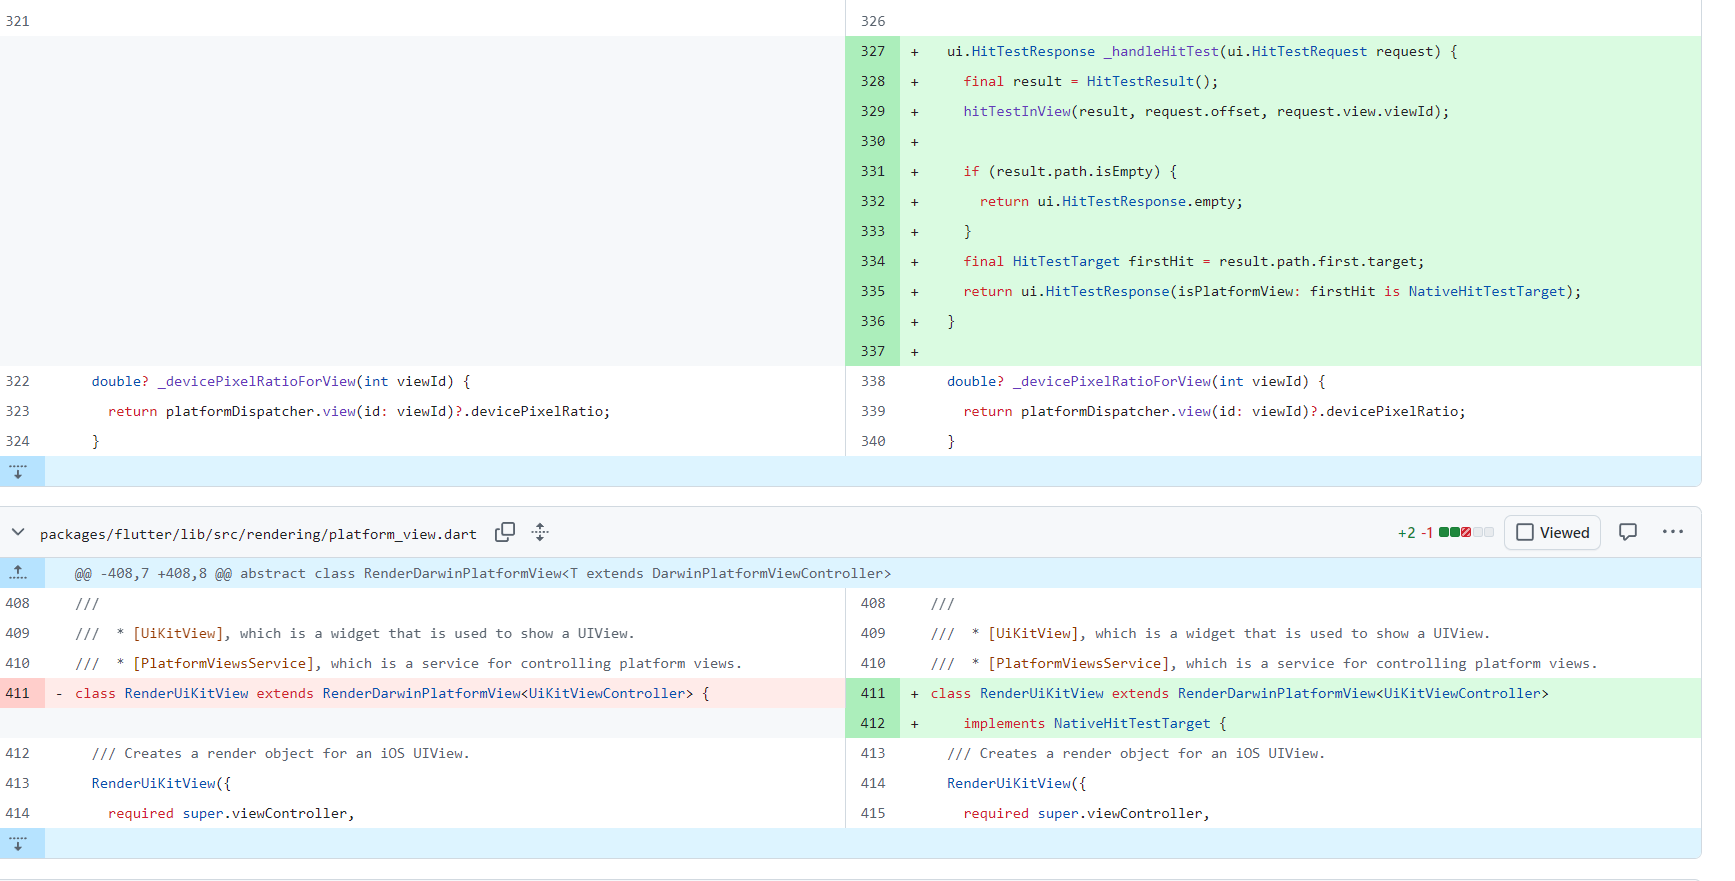The height and width of the screenshot is (881, 1735).
Task: Expand all lines in platform_view.dart
Action: click(540, 533)
